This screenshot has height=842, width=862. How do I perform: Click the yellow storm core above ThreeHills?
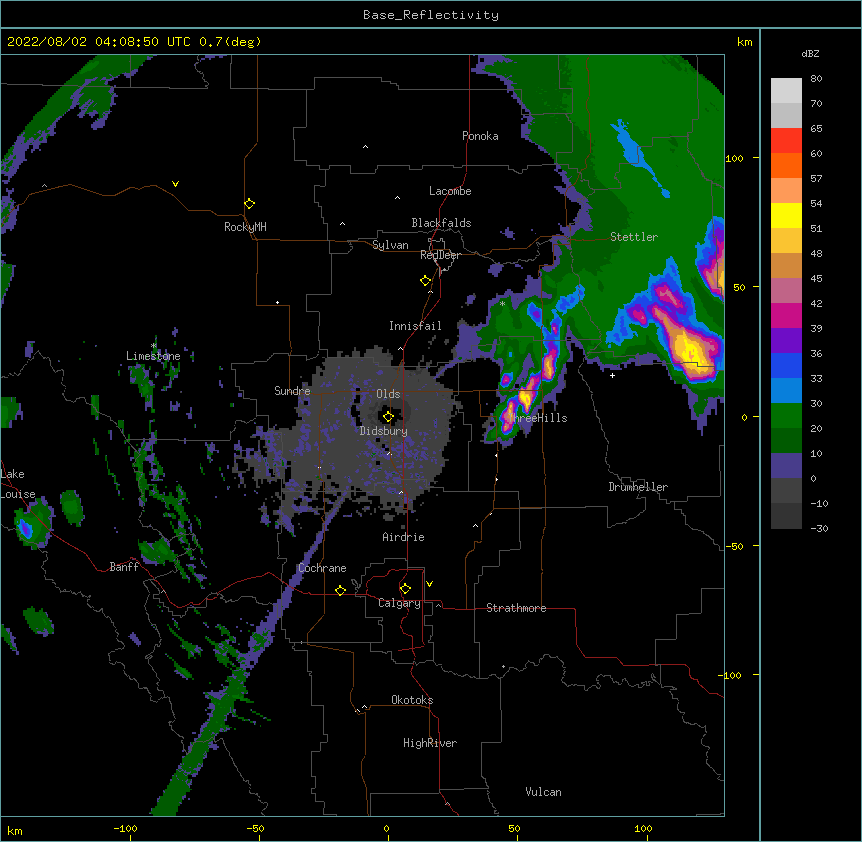tap(526, 396)
